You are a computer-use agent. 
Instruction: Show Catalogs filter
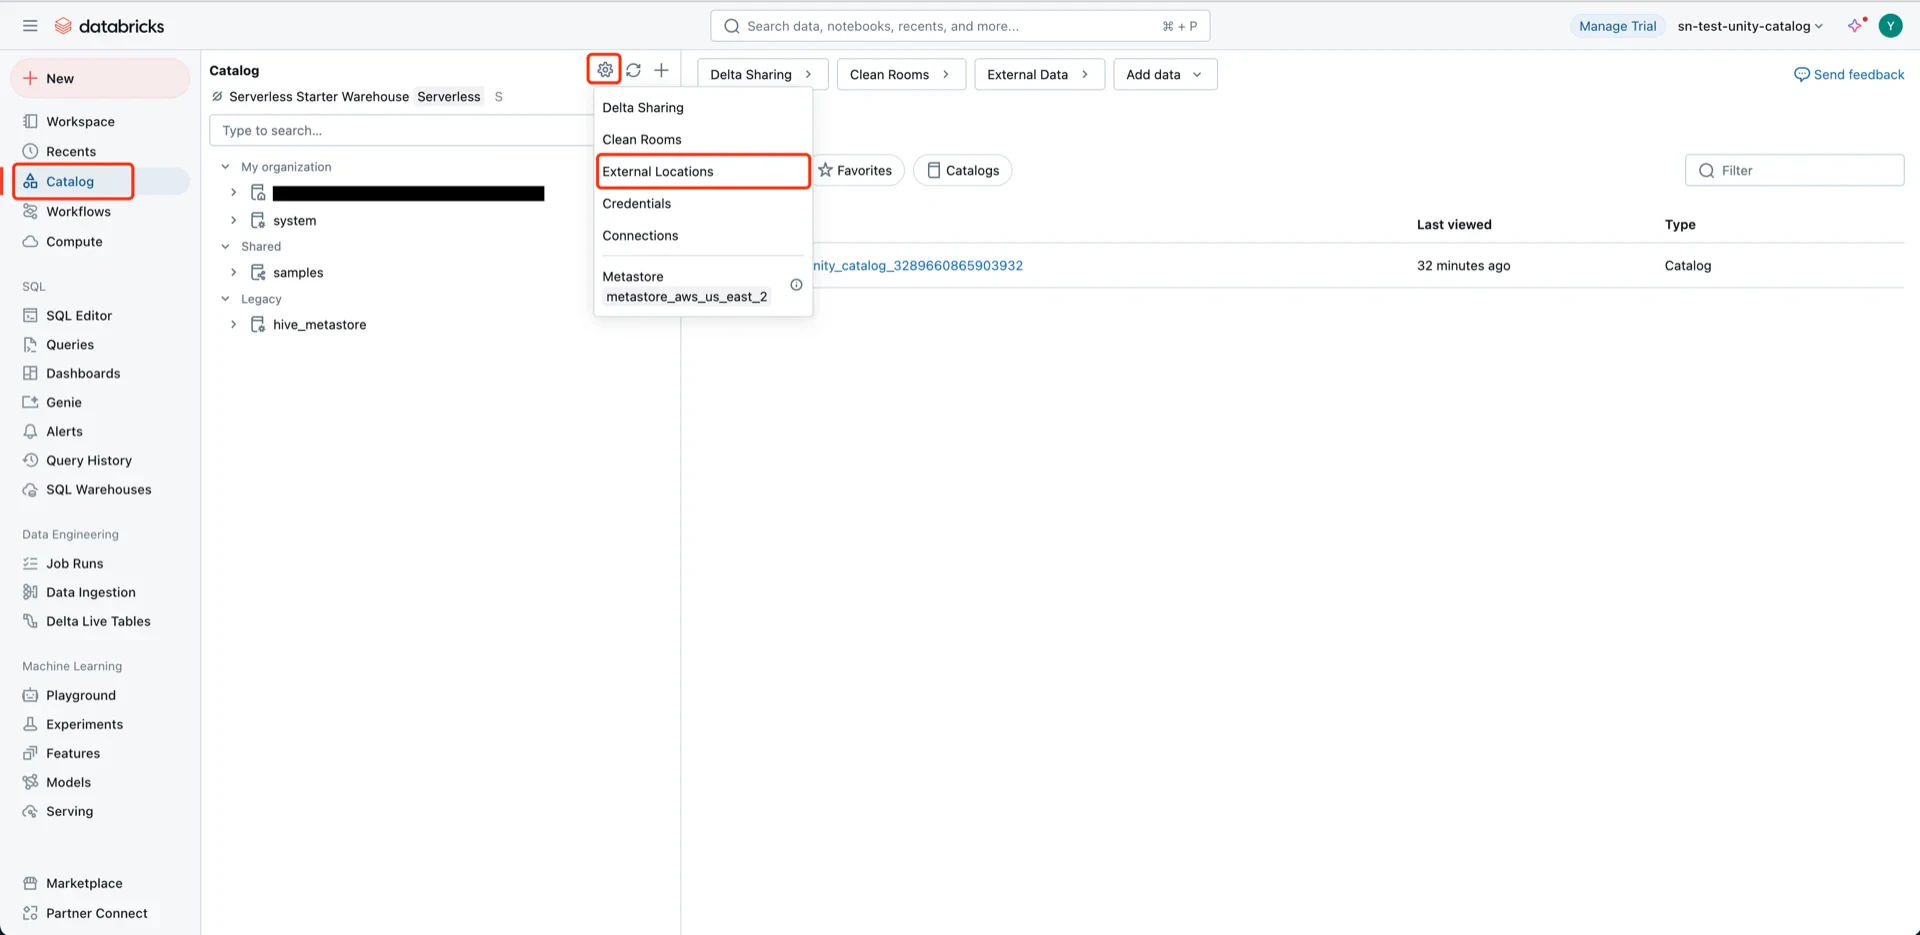(x=963, y=171)
